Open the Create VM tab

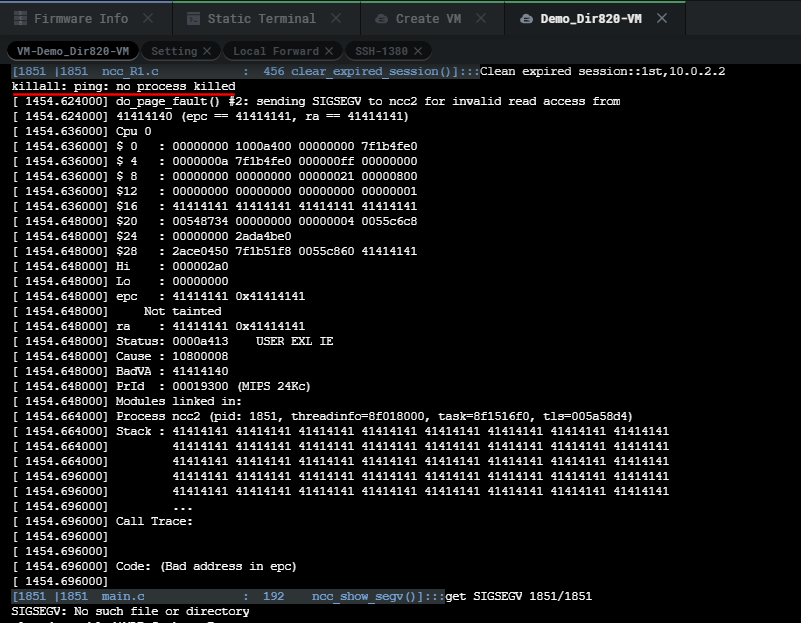pyautogui.click(x=432, y=19)
